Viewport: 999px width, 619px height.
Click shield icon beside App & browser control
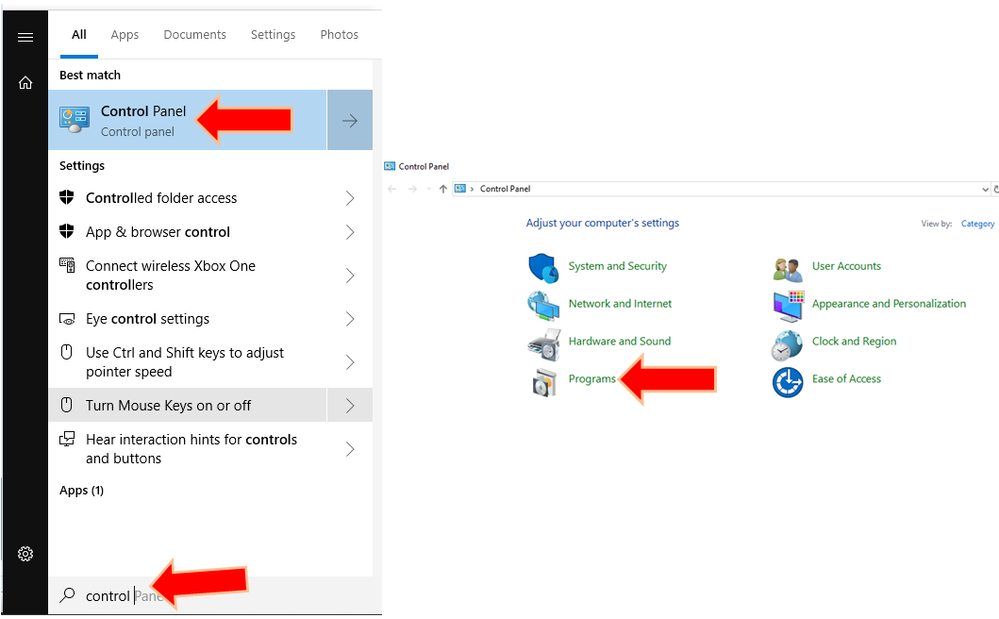point(67,231)
